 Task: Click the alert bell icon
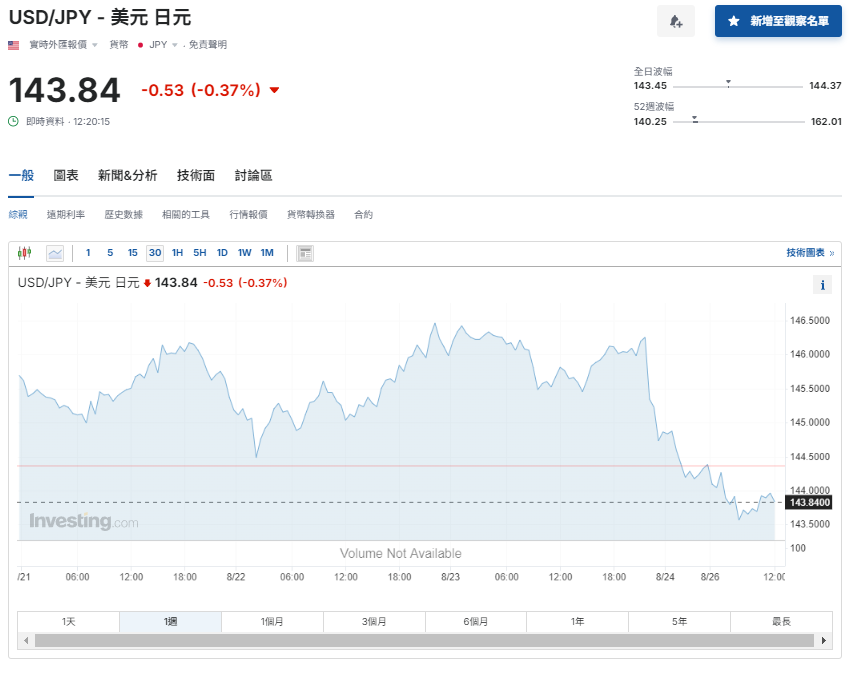point(676,21)
